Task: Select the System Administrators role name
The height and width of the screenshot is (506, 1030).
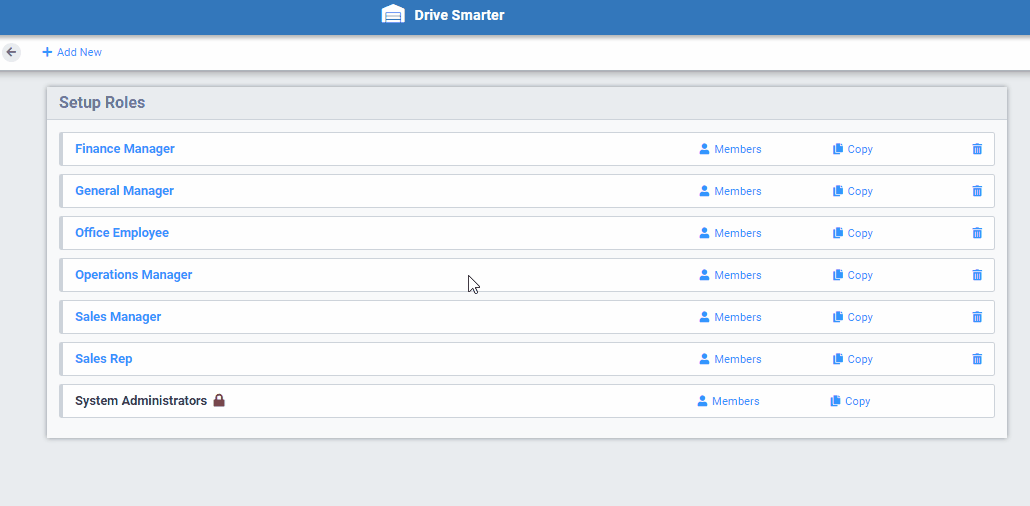Action: [x=141, y=401]
